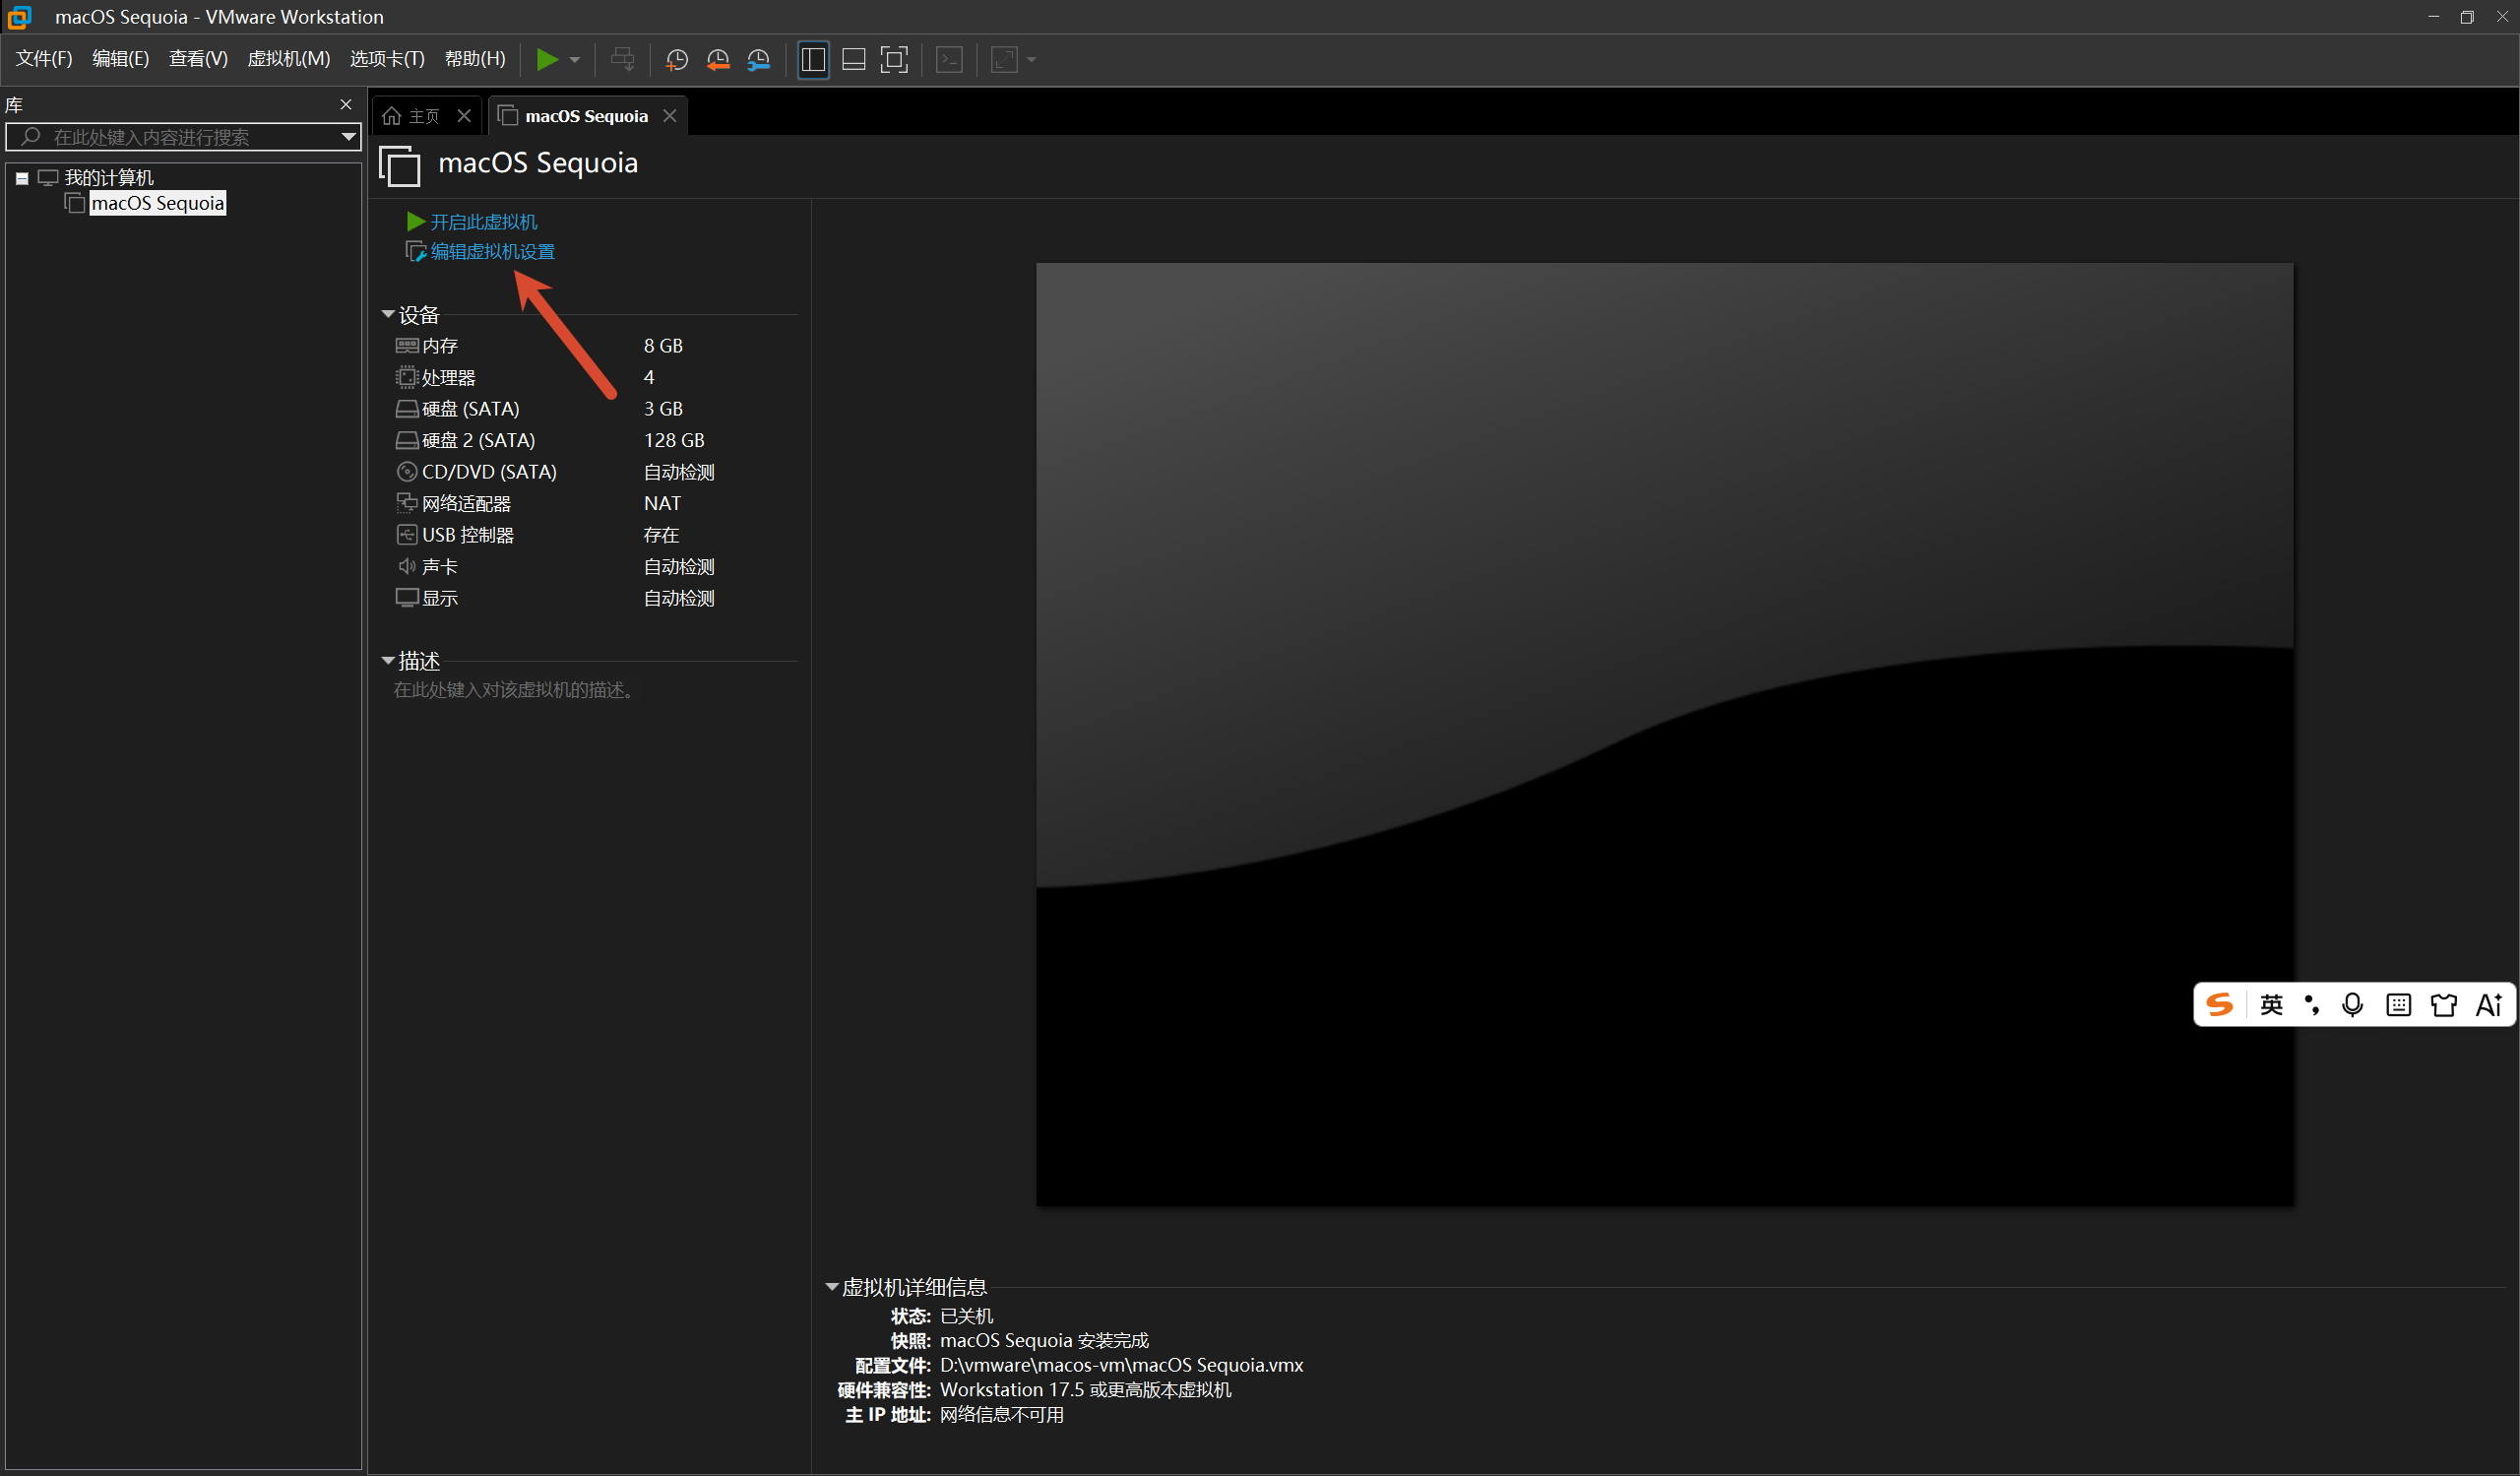Toggle the 英 language mode on the input bar
Screen dimensions: 2520x1476
pyautogui.click(x=2272, y=1004)
